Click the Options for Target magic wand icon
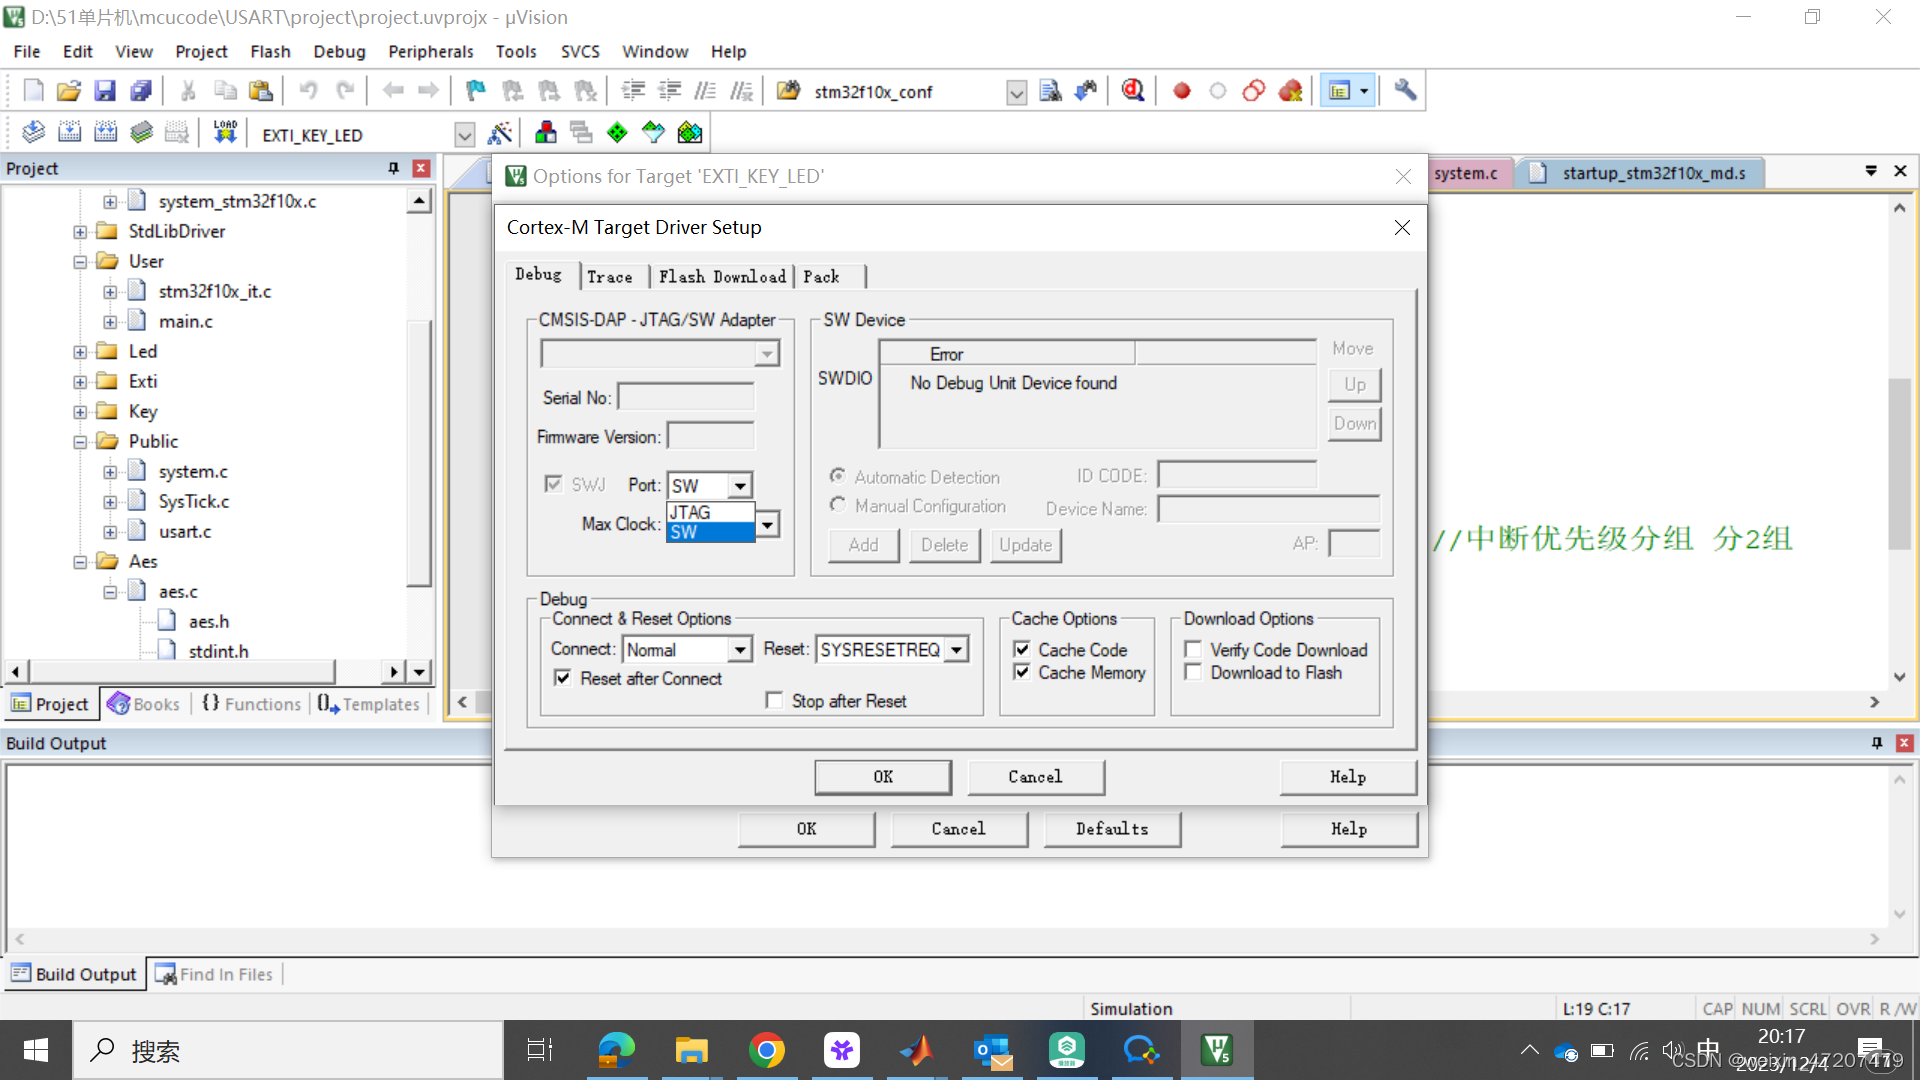Viewport: 1920px width, 1080px height. point(499,133)
